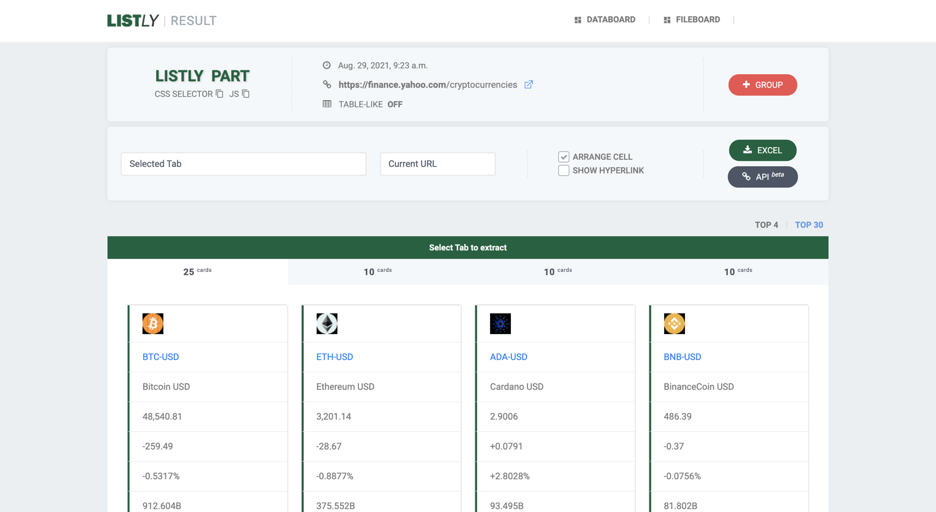Image resolution: width=936 pixels, height=512 pixels.
Task: Copy the JS selector icon
Action: [246, 94]
